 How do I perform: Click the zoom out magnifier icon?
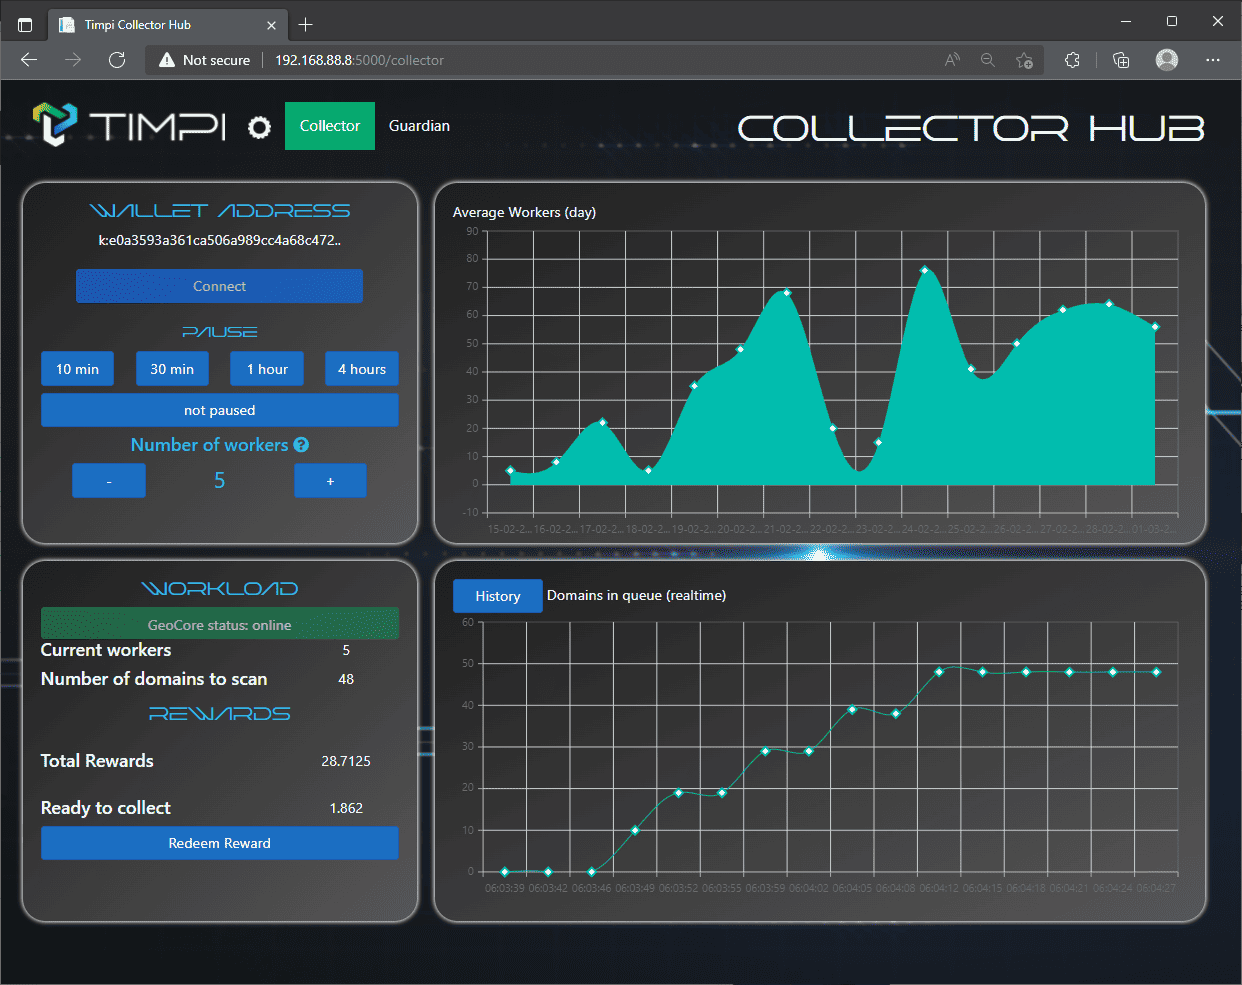[x=988, y=60]
